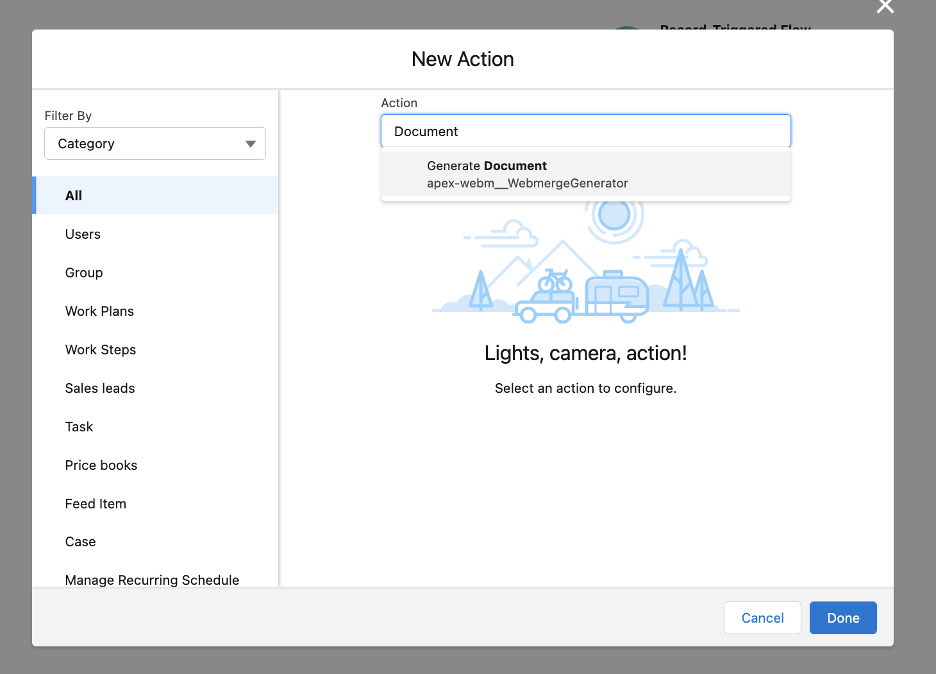Viewport: 936px width, 674px height.
Task: Click the Category dropdown chevron arrow
Action: 249,143
